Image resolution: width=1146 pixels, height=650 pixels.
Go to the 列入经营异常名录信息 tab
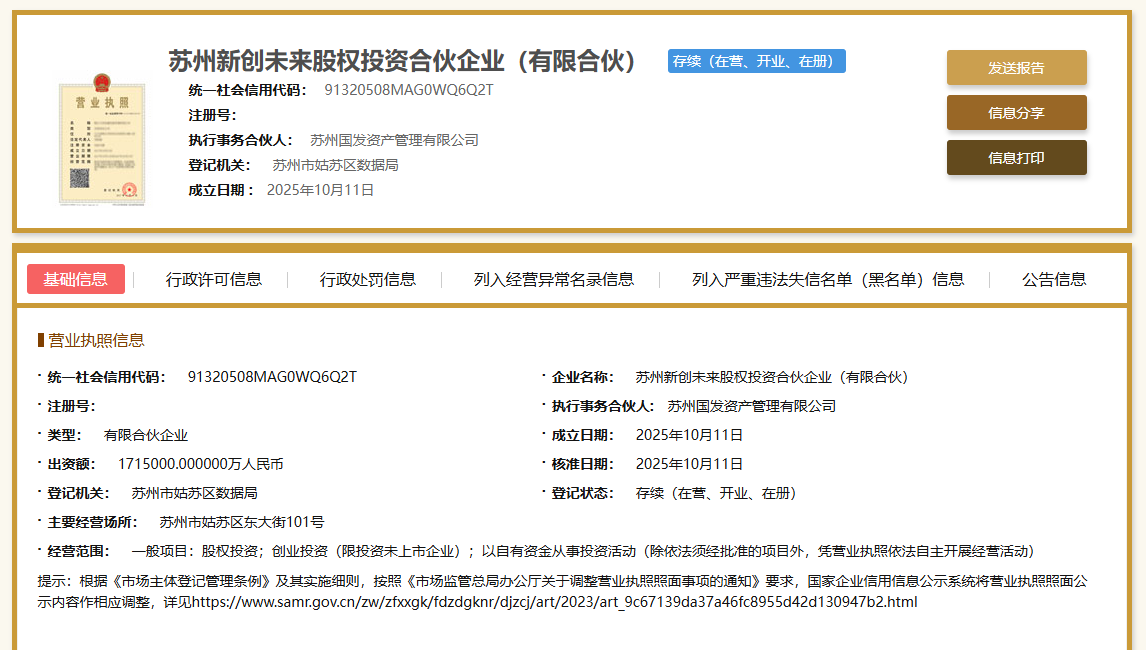553,279
